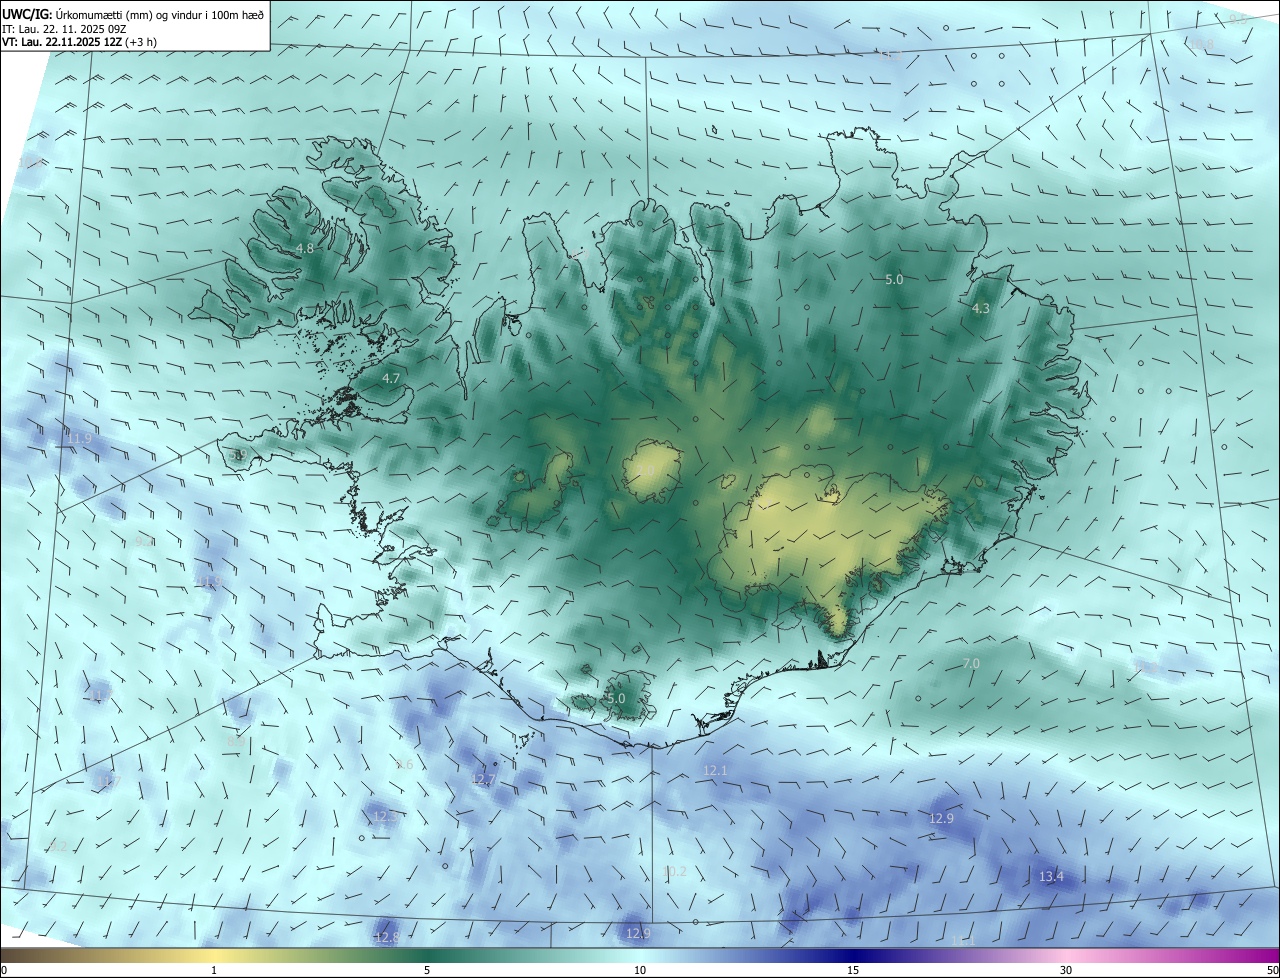Click the 5.0 value in northeast Iceland
The image size is (1280, 978).
[x=894, y=280]
